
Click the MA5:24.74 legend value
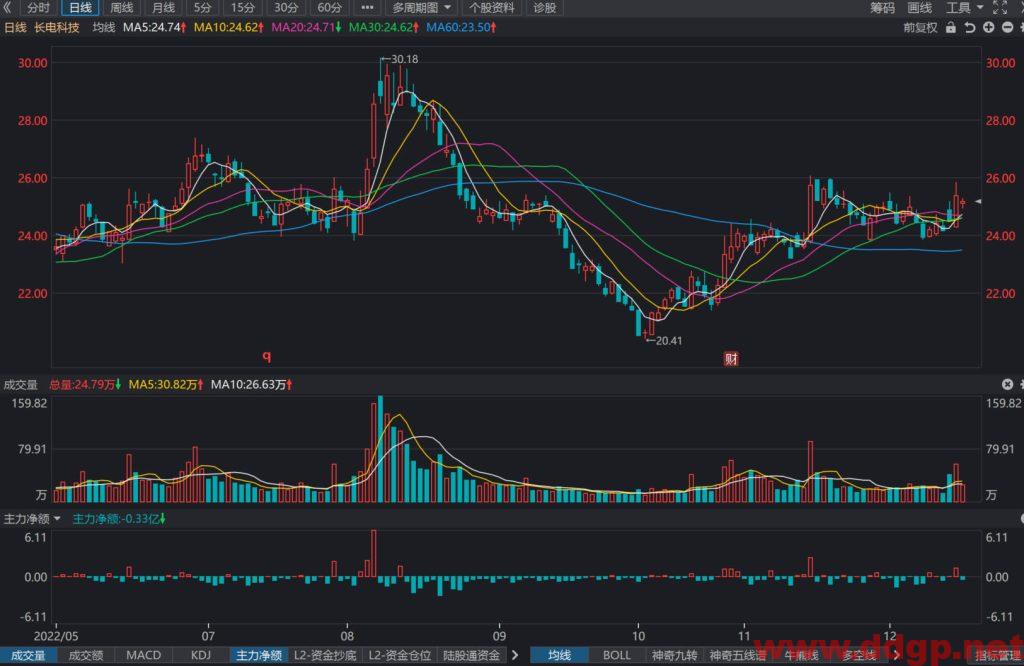(155, 27)
